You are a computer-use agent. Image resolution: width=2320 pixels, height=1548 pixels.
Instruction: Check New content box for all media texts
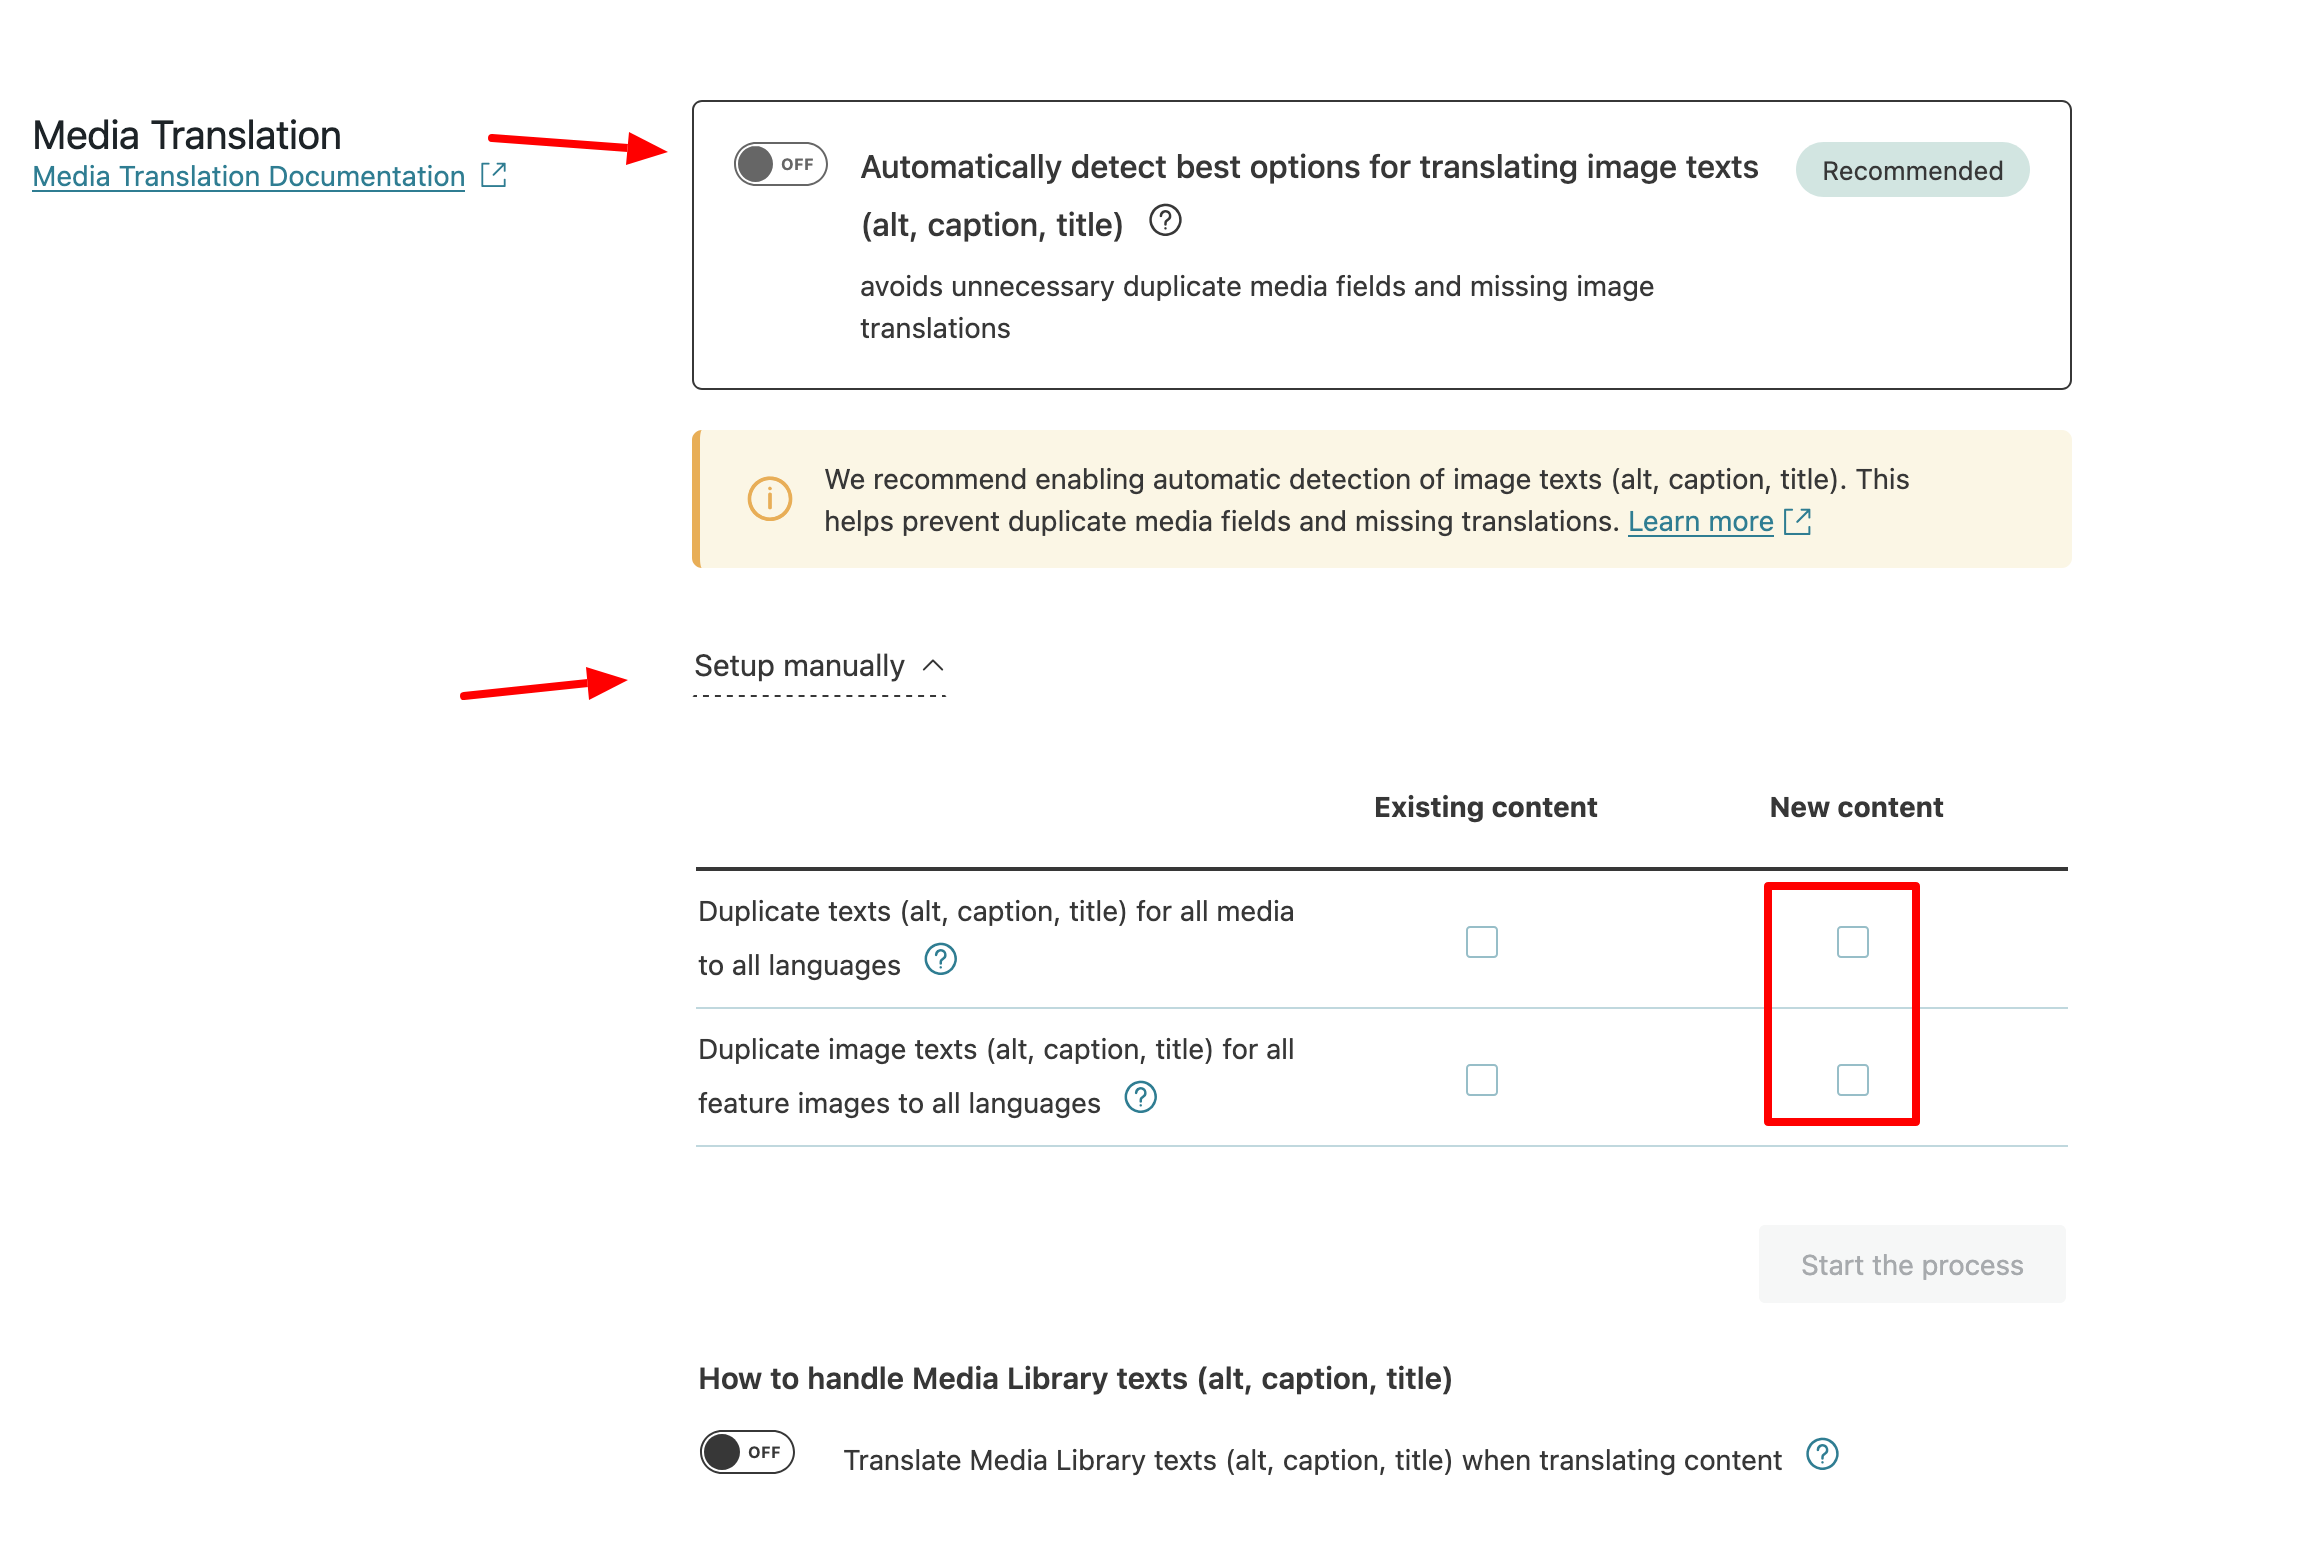1852,942
